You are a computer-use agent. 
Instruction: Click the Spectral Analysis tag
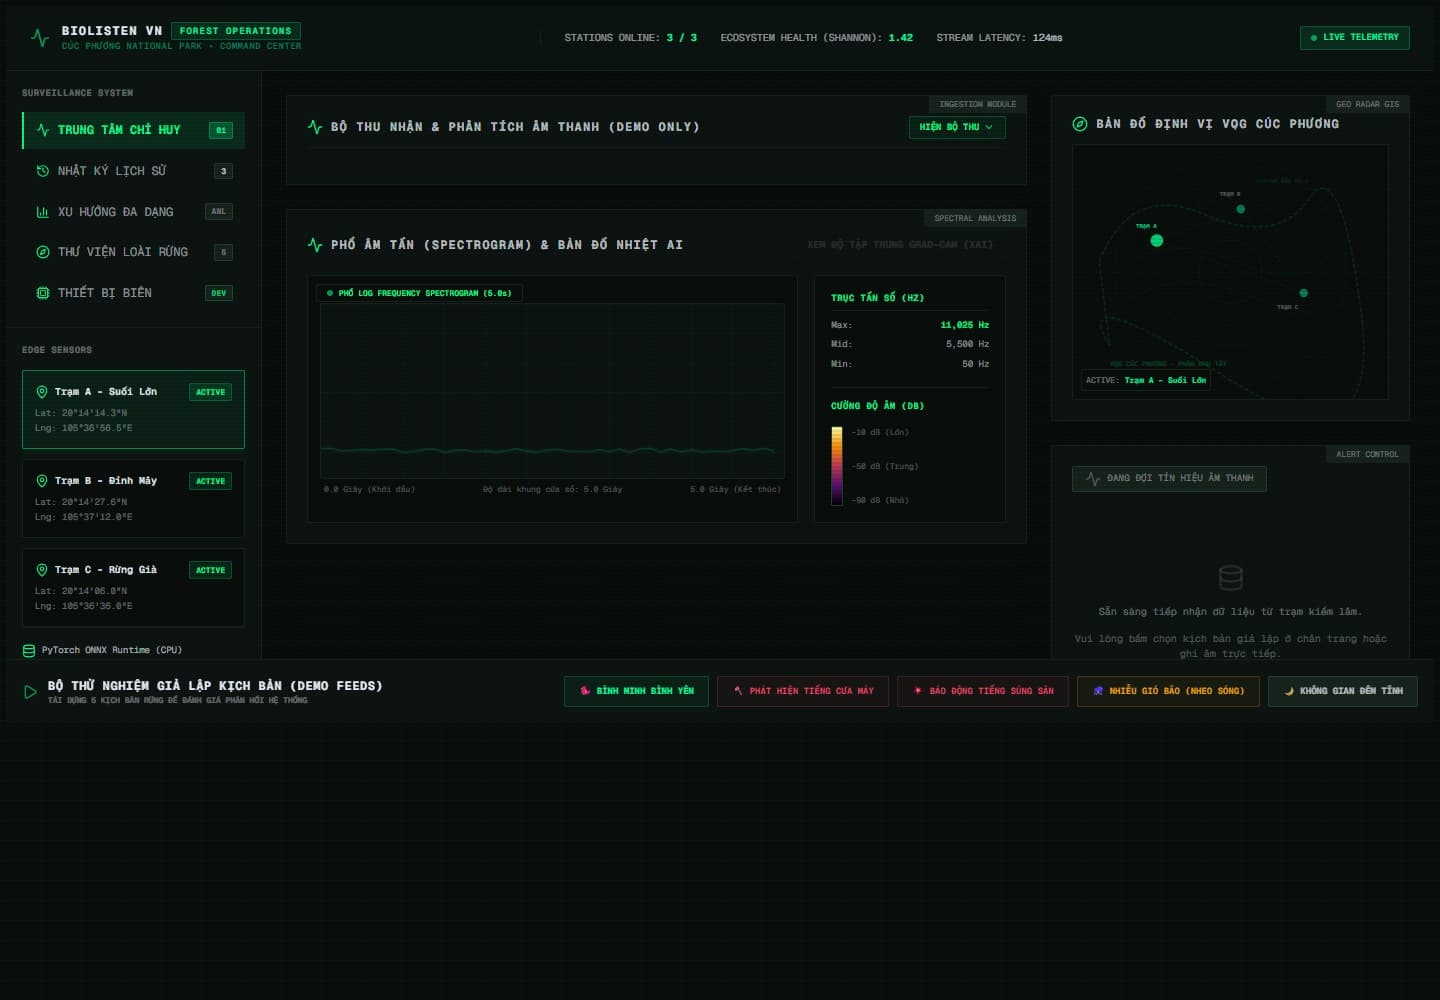coord(975,218)
